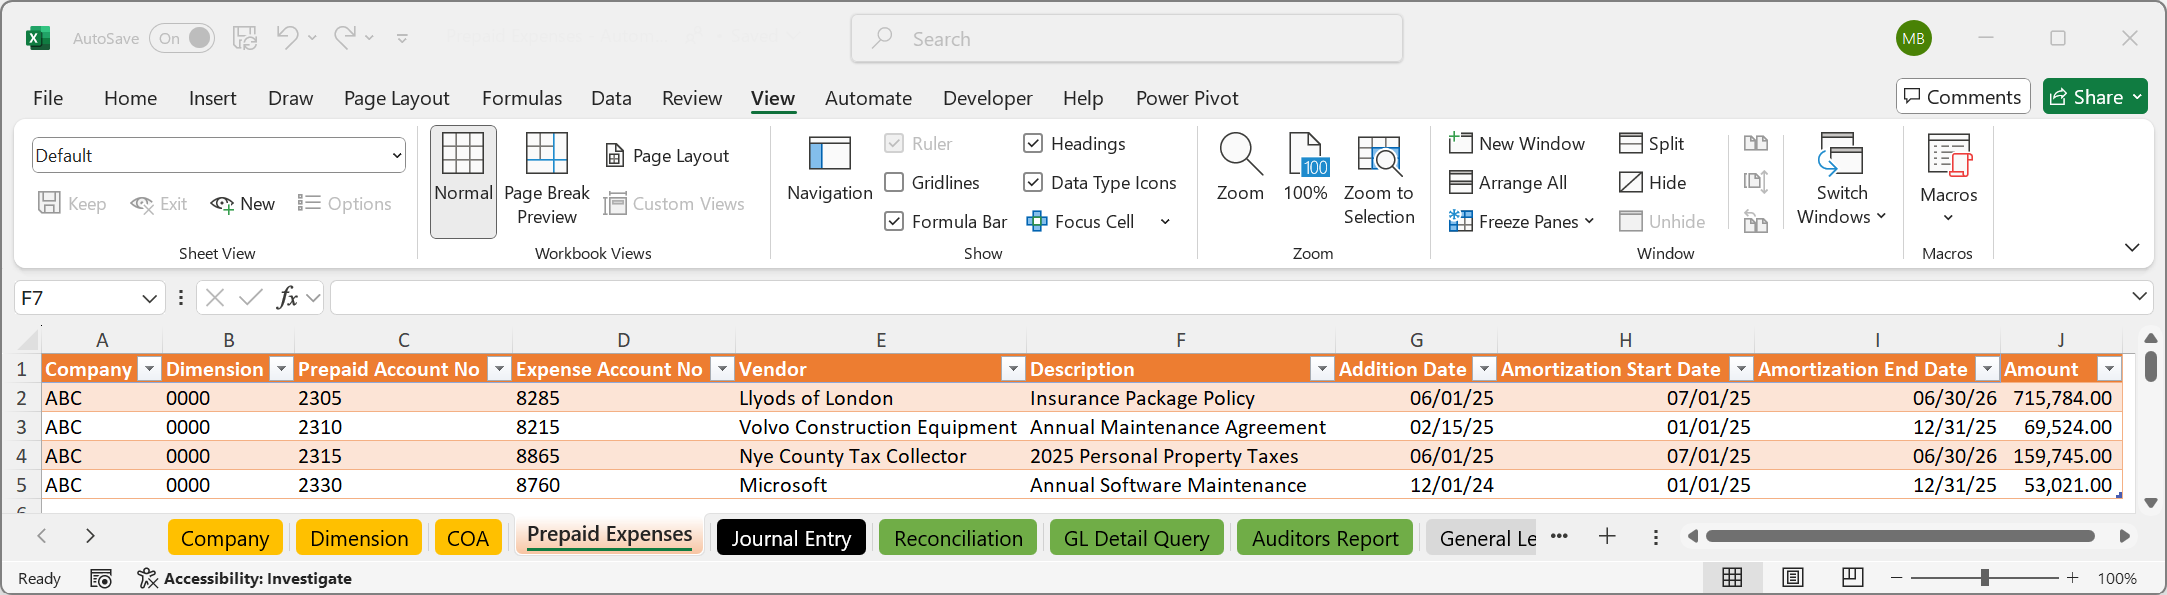Click the Arrange All icon
The width and height of the screenshot is (2167, 595).
(1461, 183)
